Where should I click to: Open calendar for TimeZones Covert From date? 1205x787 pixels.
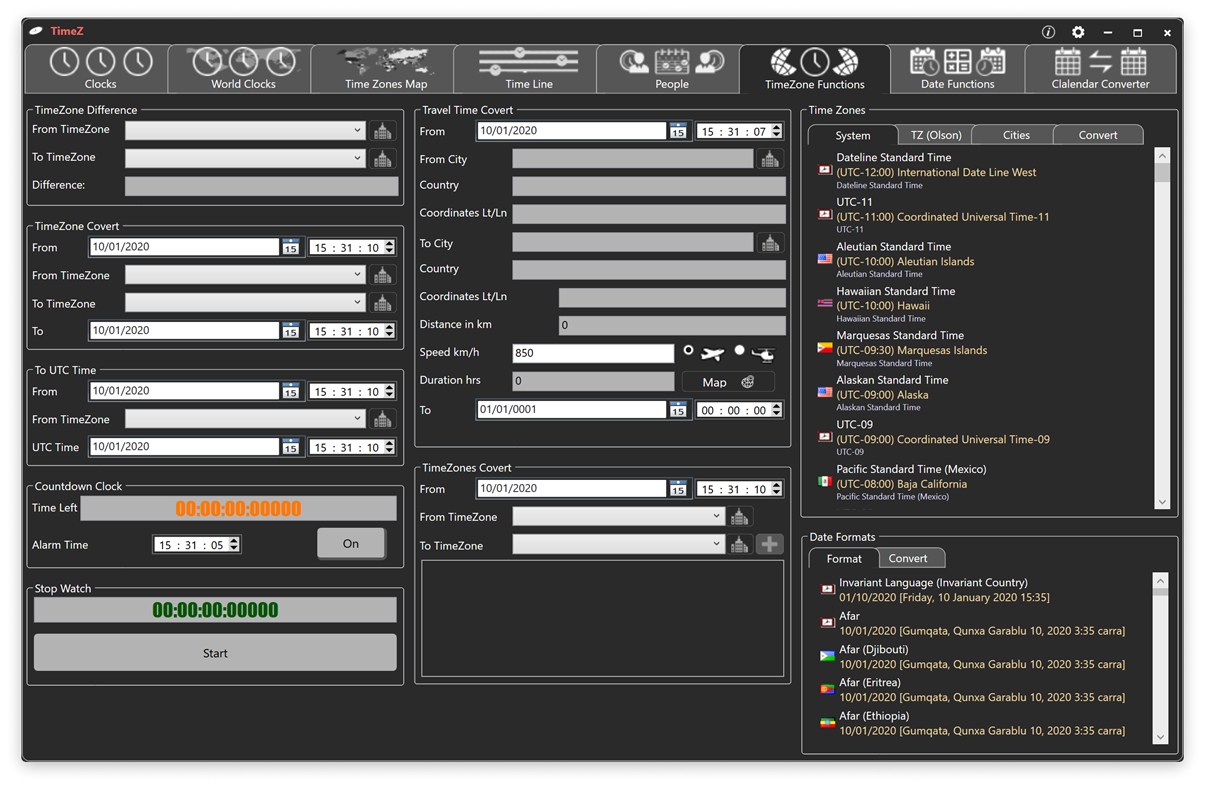pos(678,489)
